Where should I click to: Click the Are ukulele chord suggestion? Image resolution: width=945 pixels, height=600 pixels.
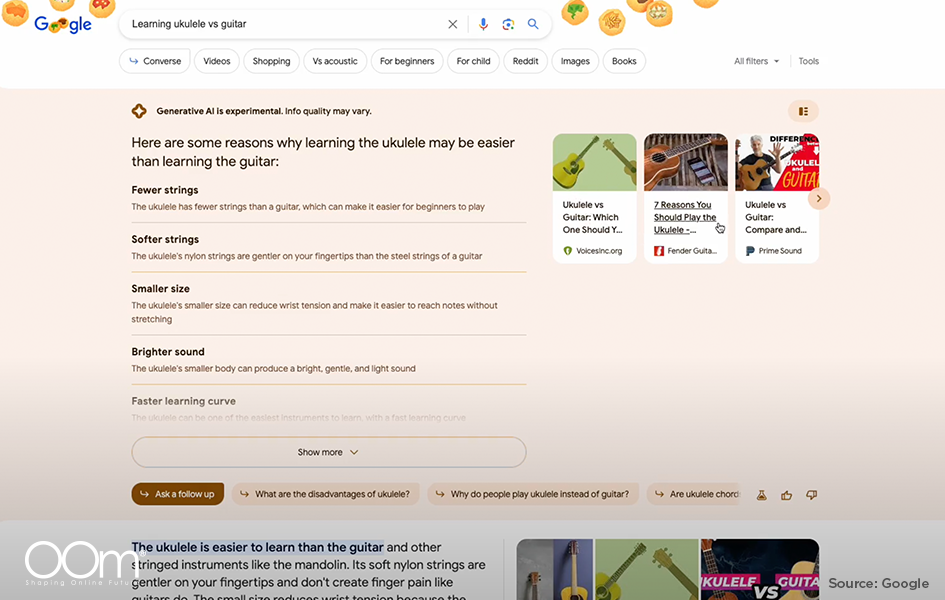(x=694, y=494)
